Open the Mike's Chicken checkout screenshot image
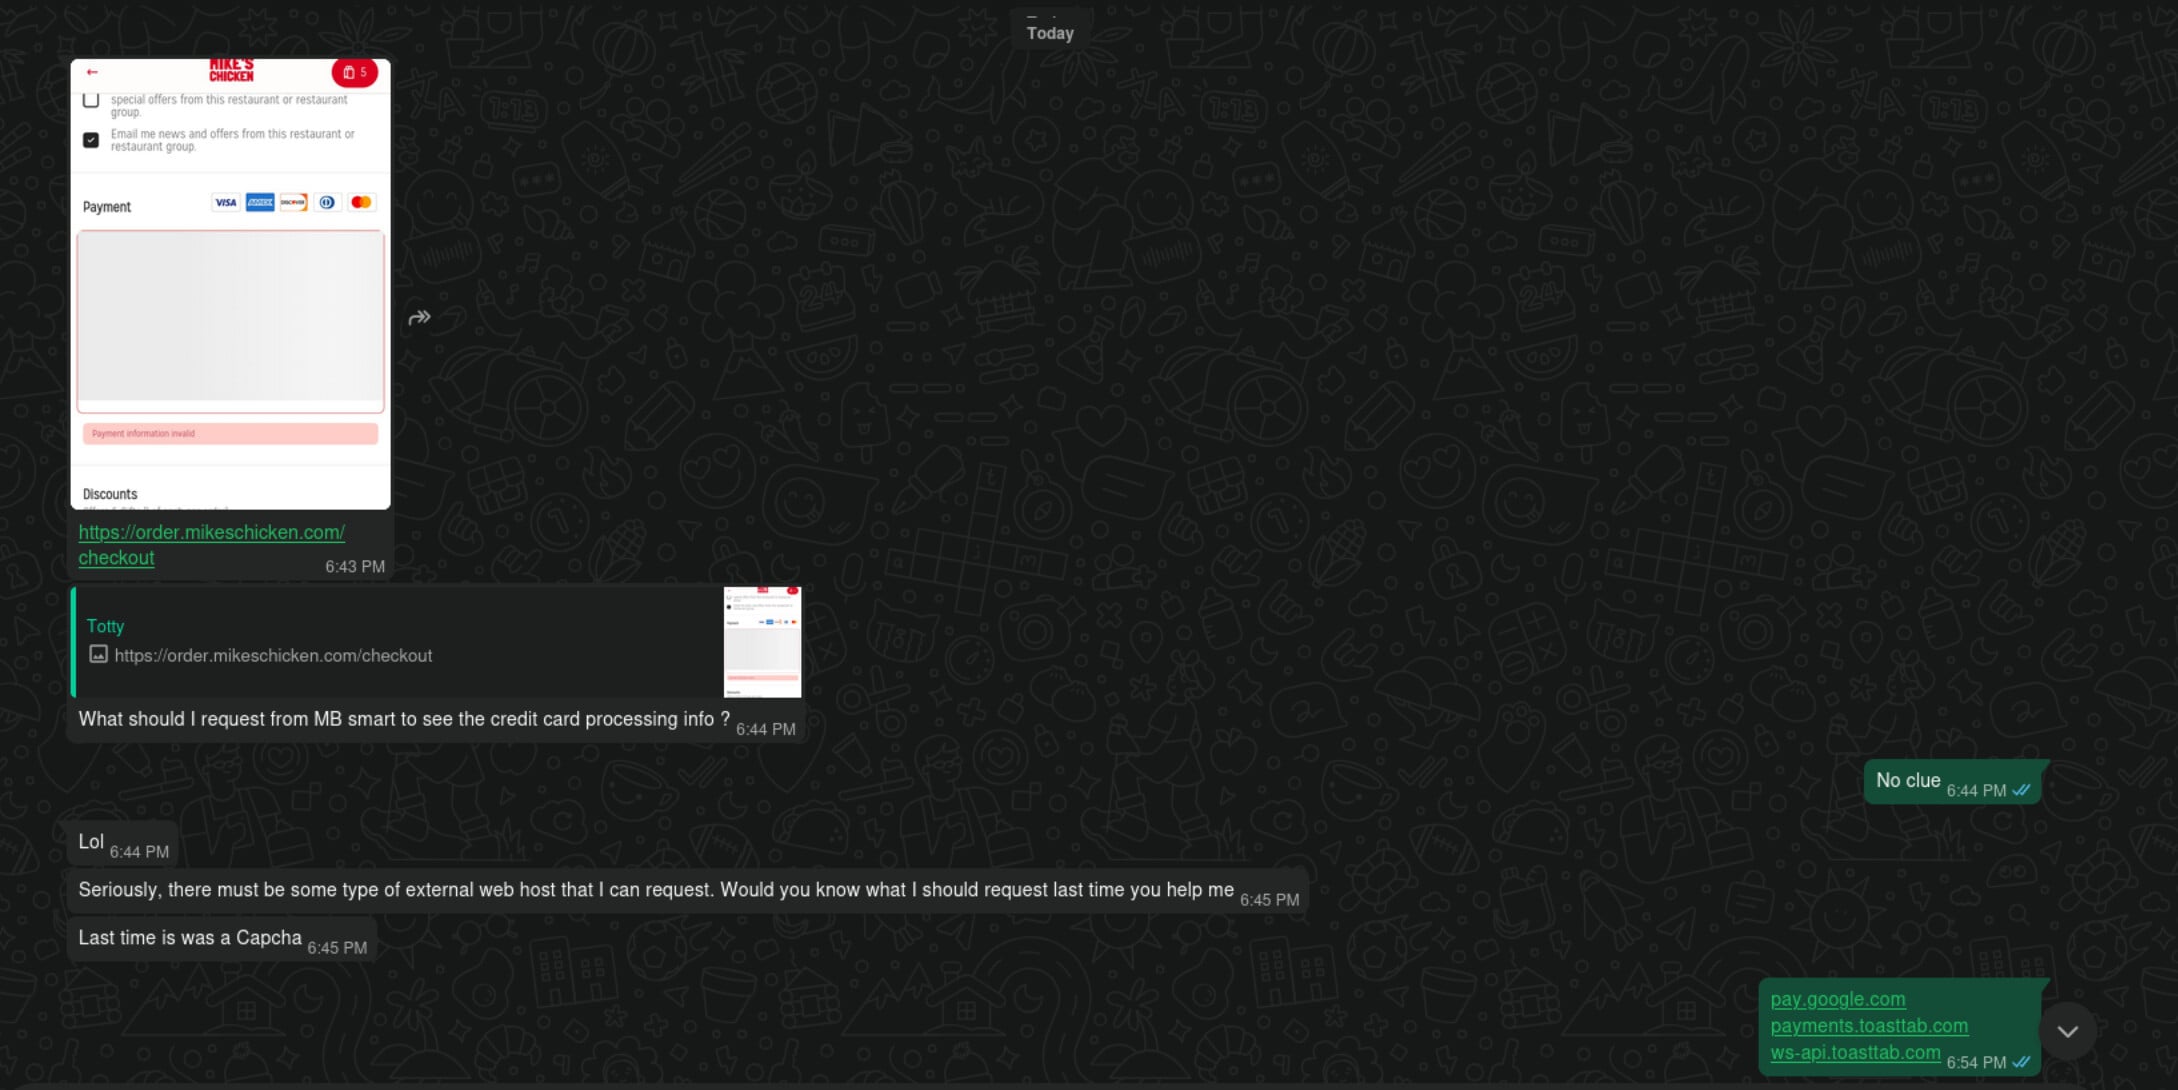 230,284
